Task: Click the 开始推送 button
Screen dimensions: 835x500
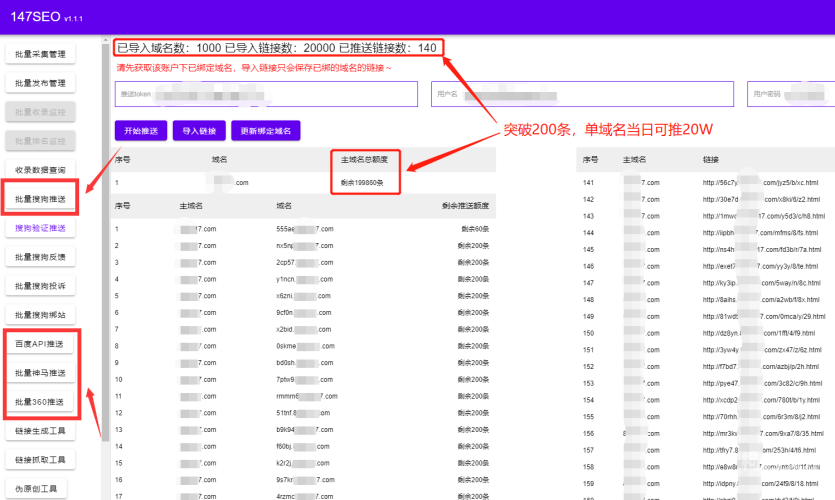Action: (141, 131)
